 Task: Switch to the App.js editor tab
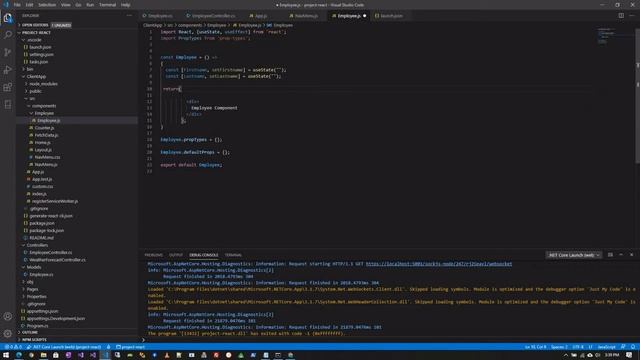tap(260, 16)
